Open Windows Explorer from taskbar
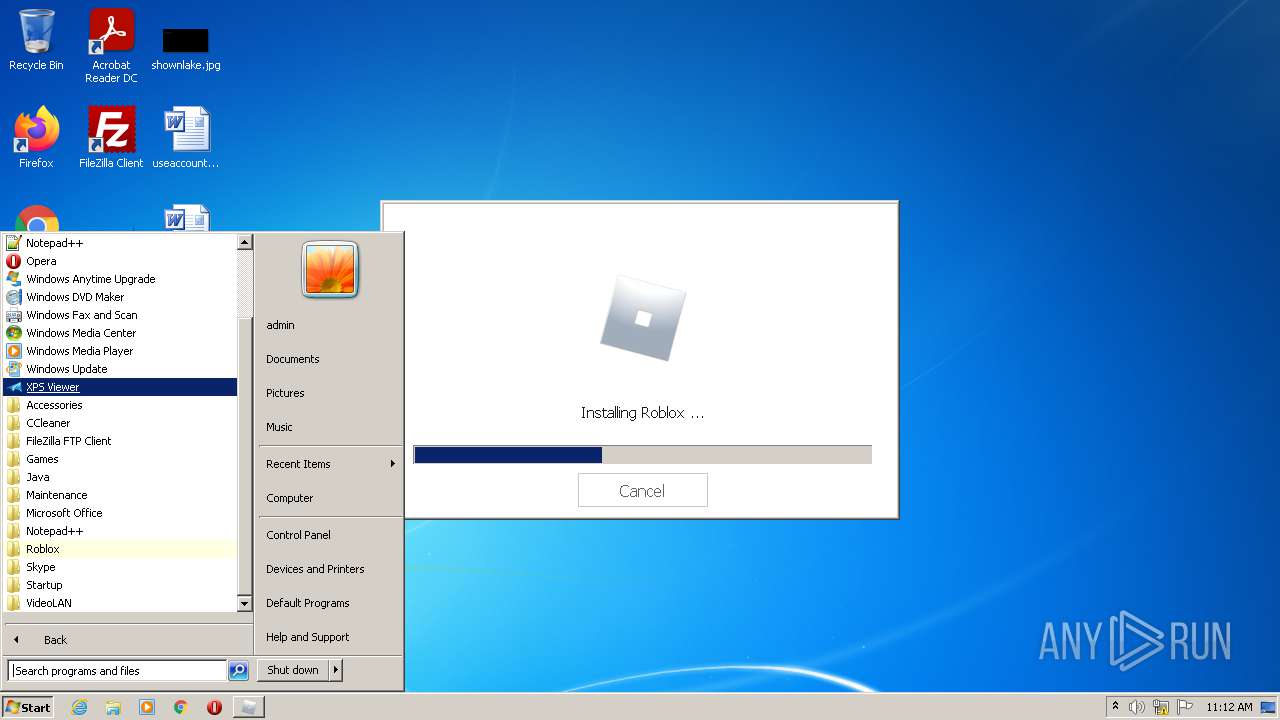 click(113, 707)
